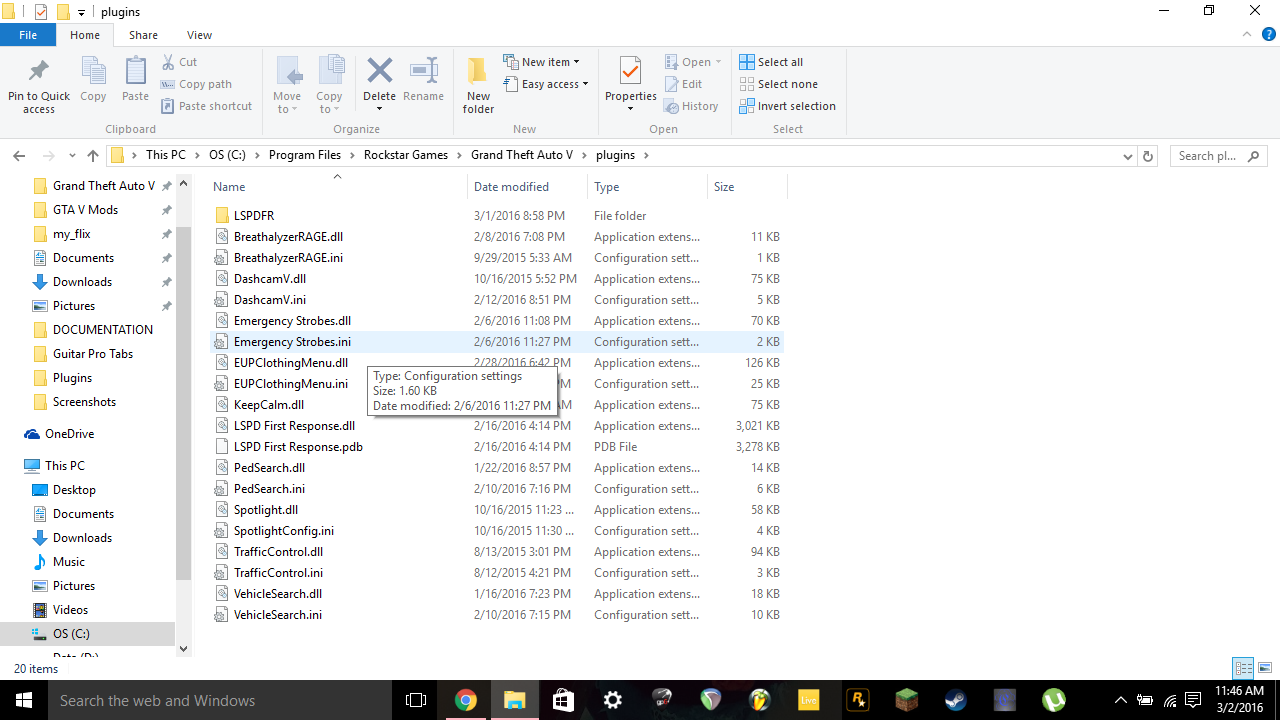This screenshot has width=1280, height=720.
Task: Open Google Chrome from the taskbar
Action: tap(465, 700)
